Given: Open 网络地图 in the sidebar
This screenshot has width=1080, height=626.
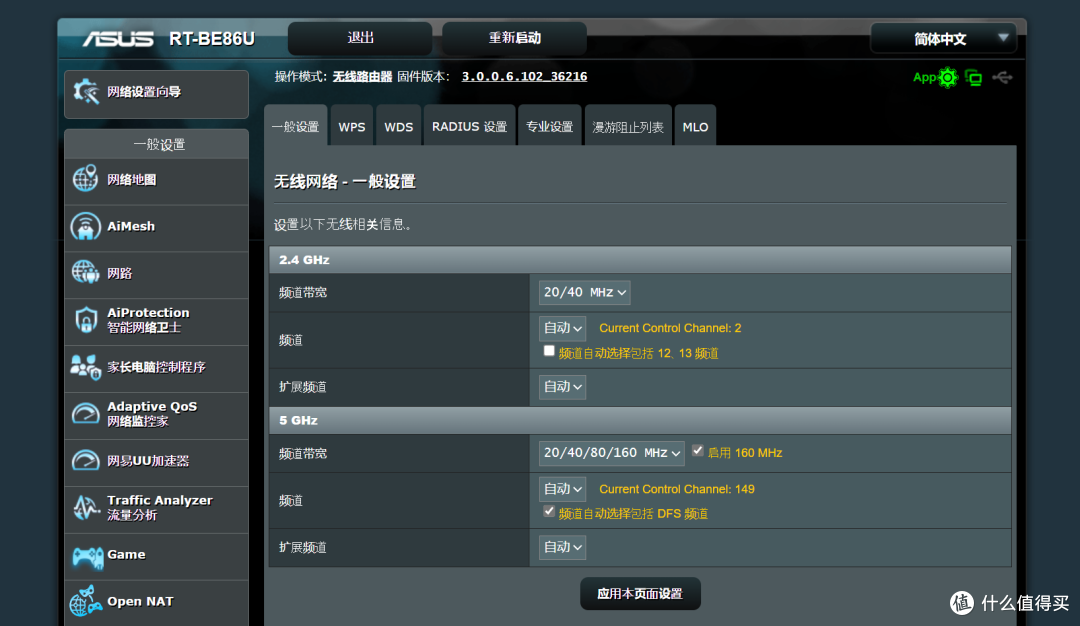Looking at the screenshot, I should point(132,180).
